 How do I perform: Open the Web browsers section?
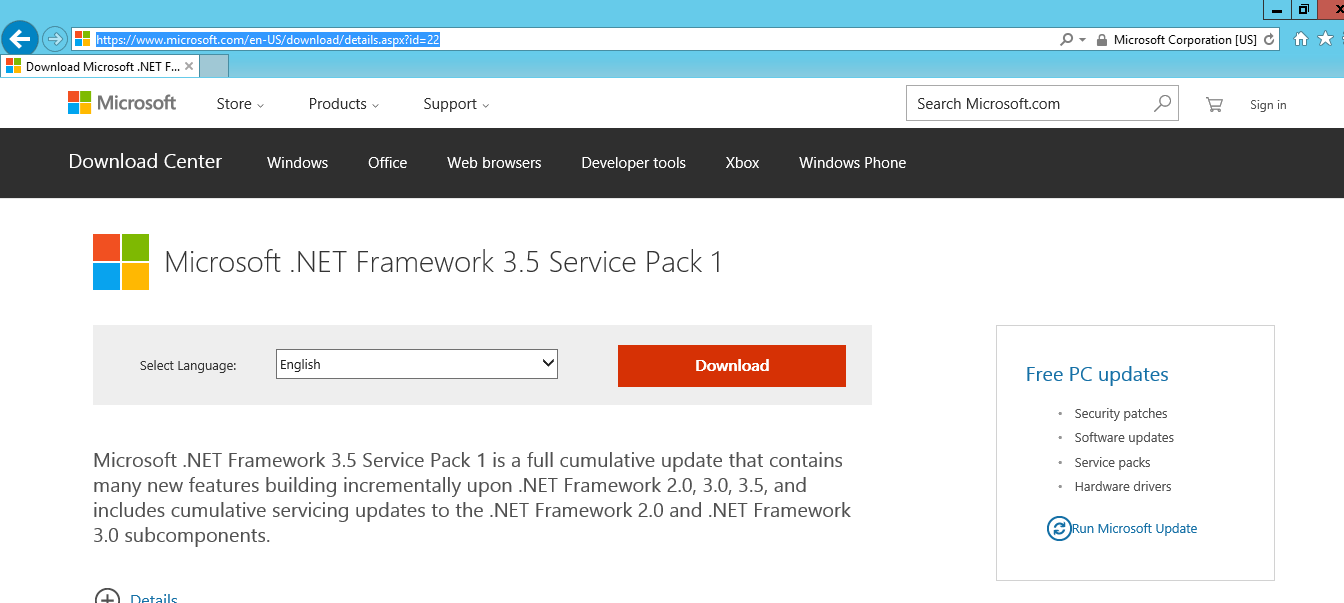click(494, 163)
